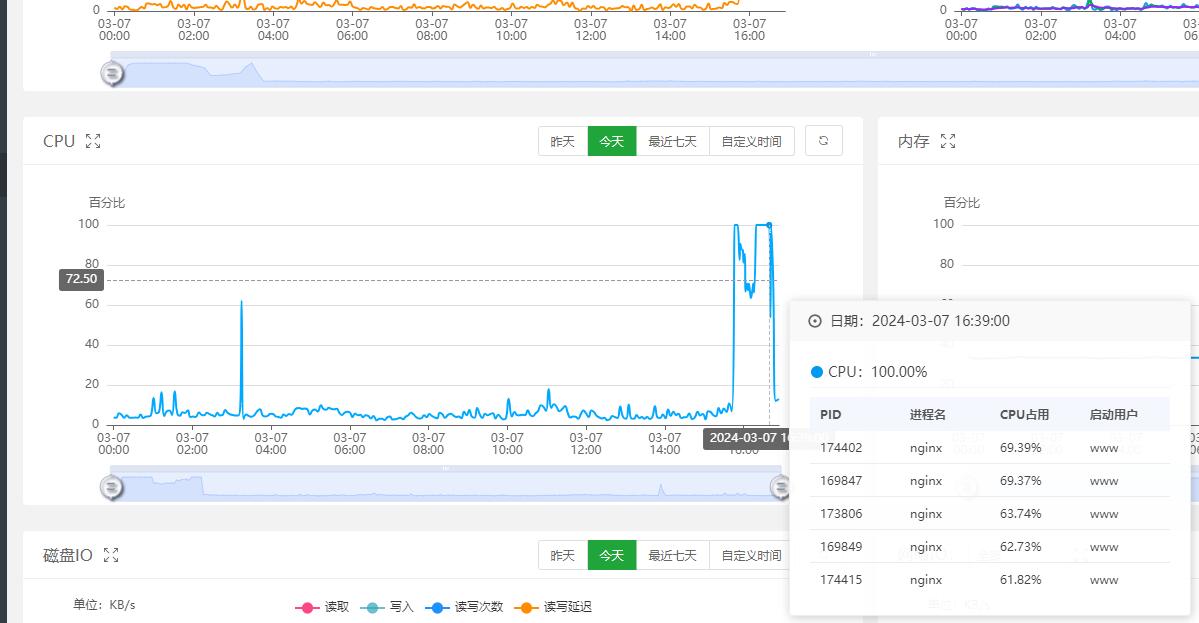Toggle the 读取 legend series
The height and width of the screenshot is (623, 1199).
pyautogui.click(x=322, y=607)
